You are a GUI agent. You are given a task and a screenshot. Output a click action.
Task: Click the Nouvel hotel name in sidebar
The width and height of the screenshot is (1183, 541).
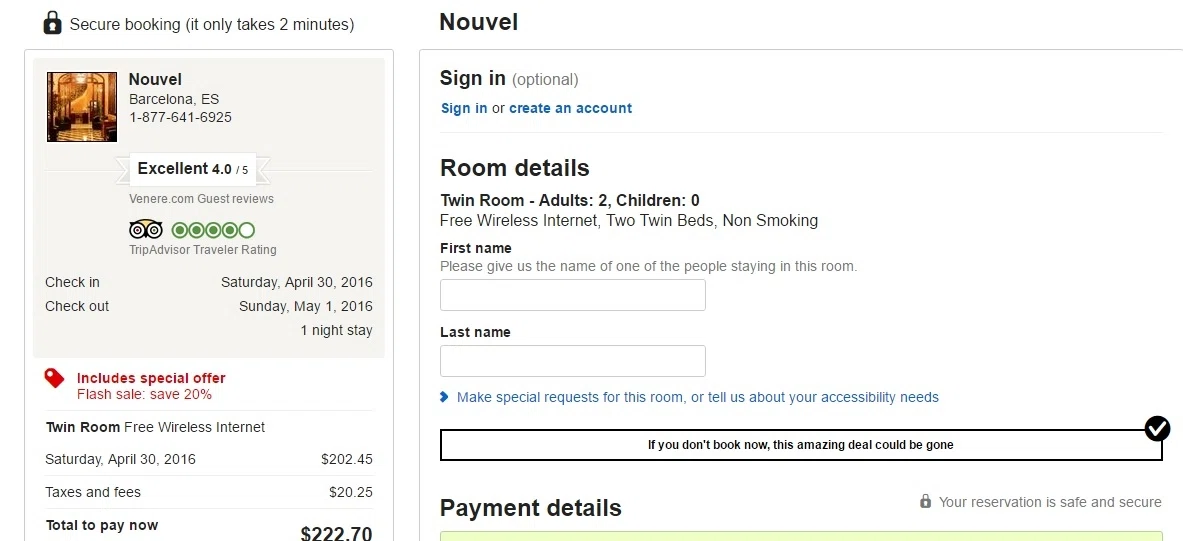[x=155, y=79]
